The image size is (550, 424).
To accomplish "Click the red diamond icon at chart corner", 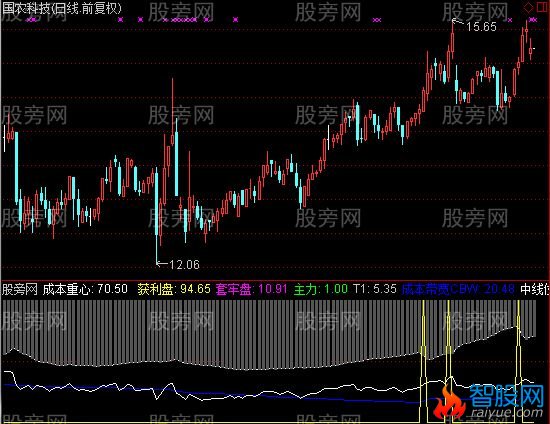I will [x=528, y=7].
